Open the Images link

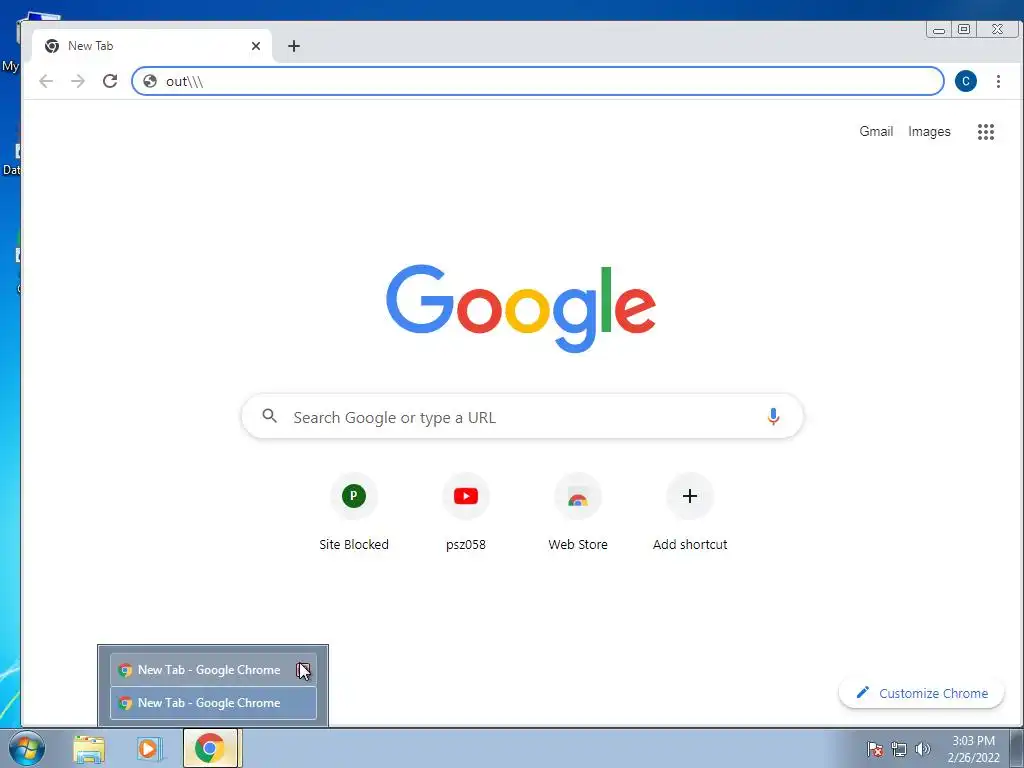point(929,131)
